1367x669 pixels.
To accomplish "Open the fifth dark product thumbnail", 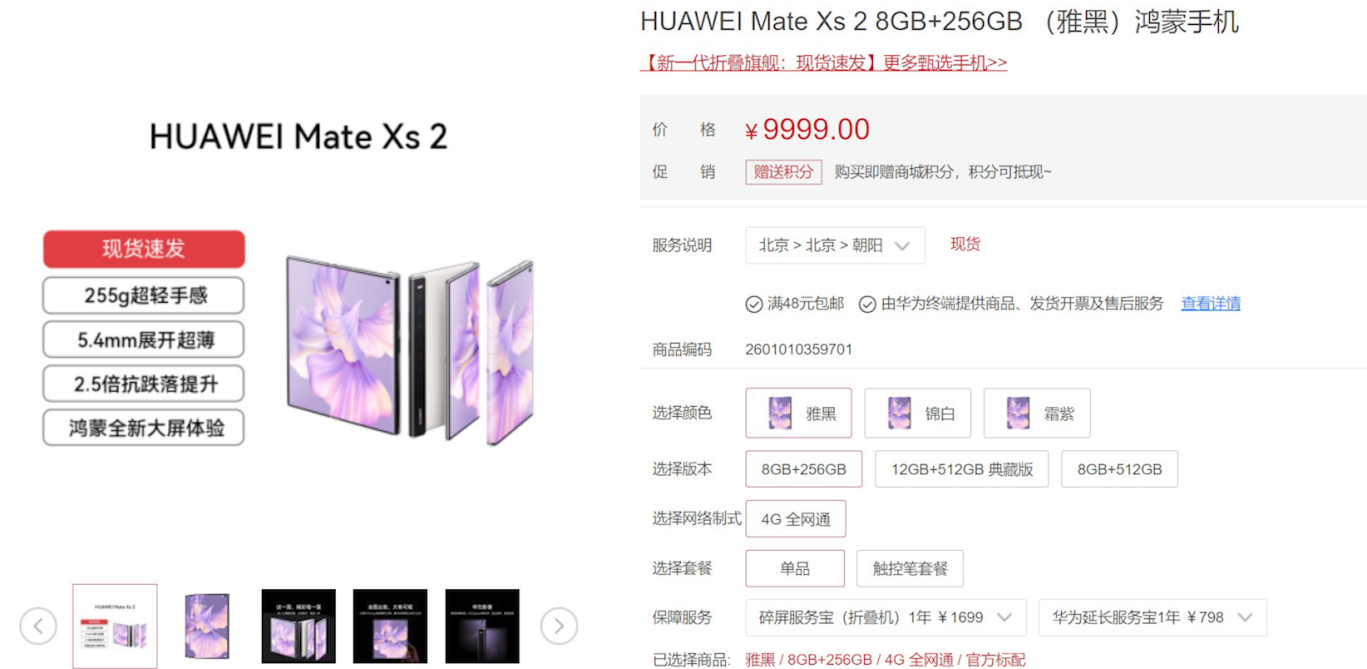I will coord(482,626).
